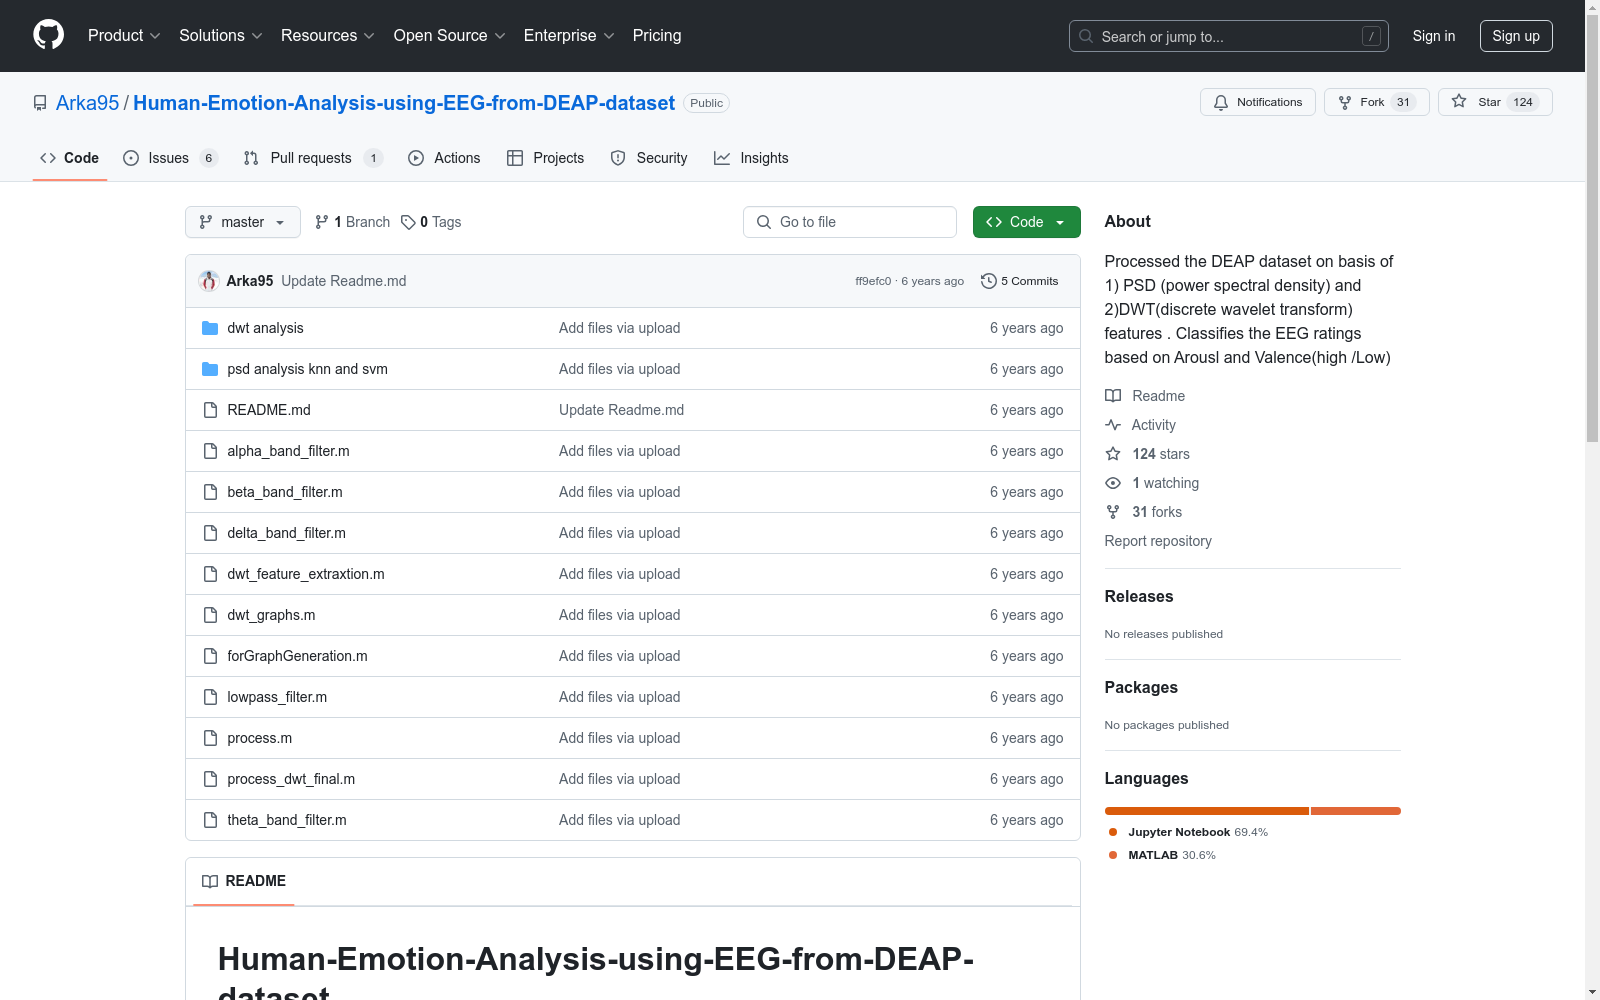Open the Arka95 owner link
The width and height of the screenshot is (1600, 1000).
(87, 103)
